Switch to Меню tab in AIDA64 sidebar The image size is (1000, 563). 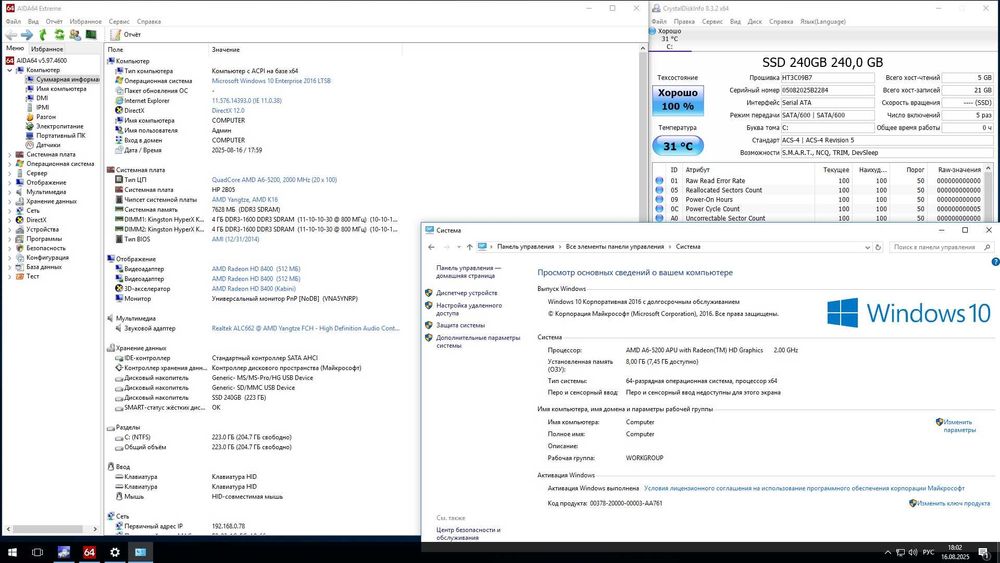pyautogui.click(x=15, y=48)
